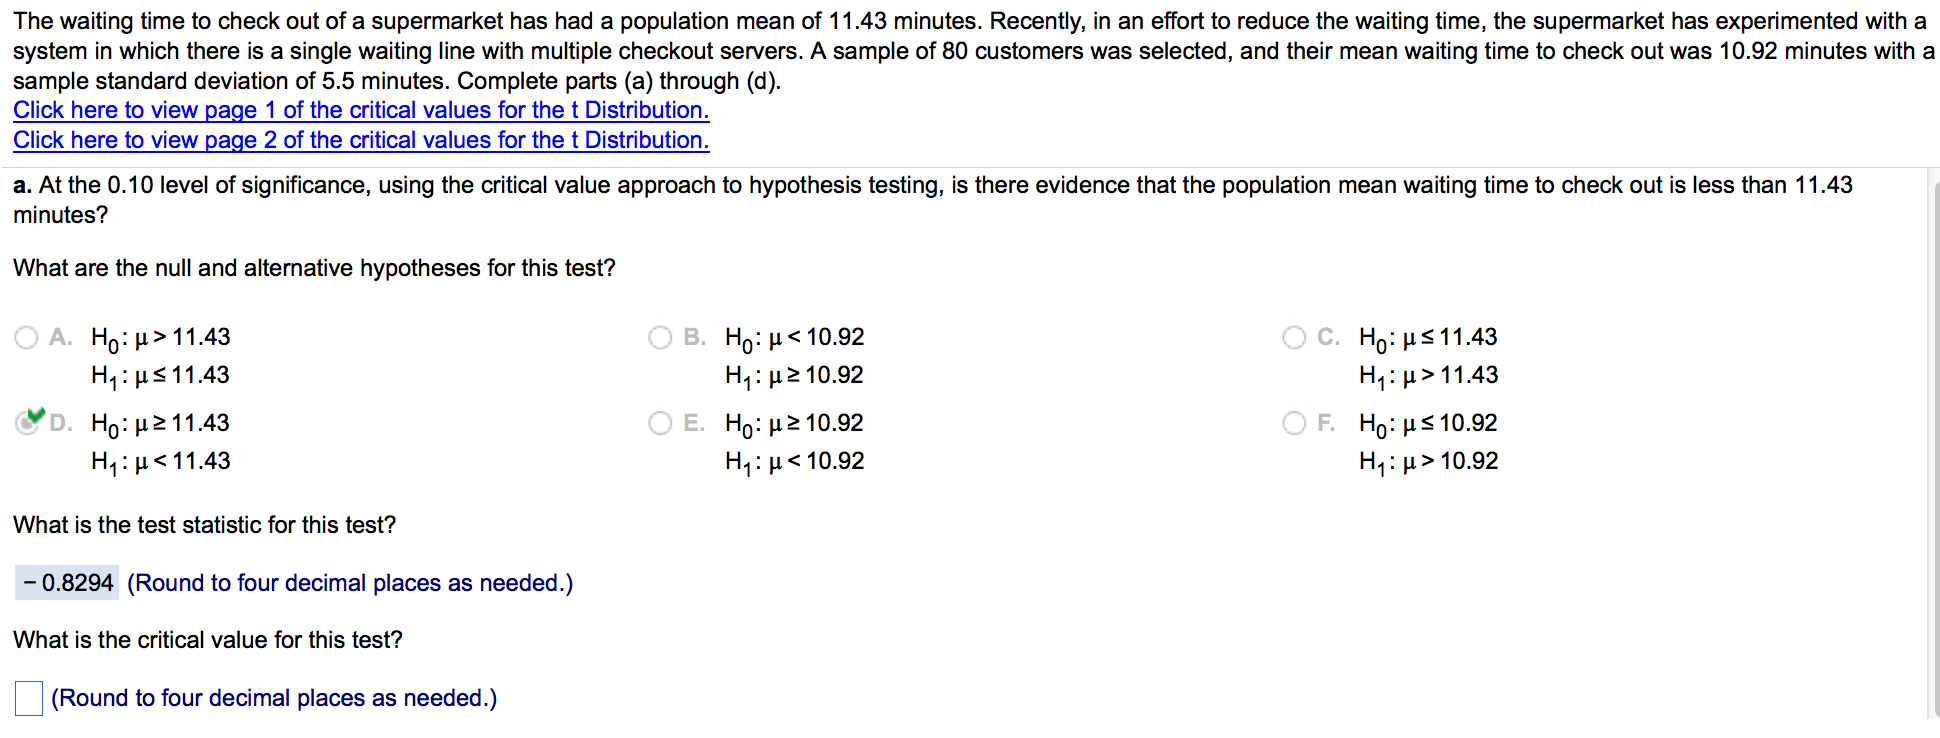Screen dimensions: 1940x738
Task: Click option D text H1: μ < 11.43
Action: click(161, 462)
